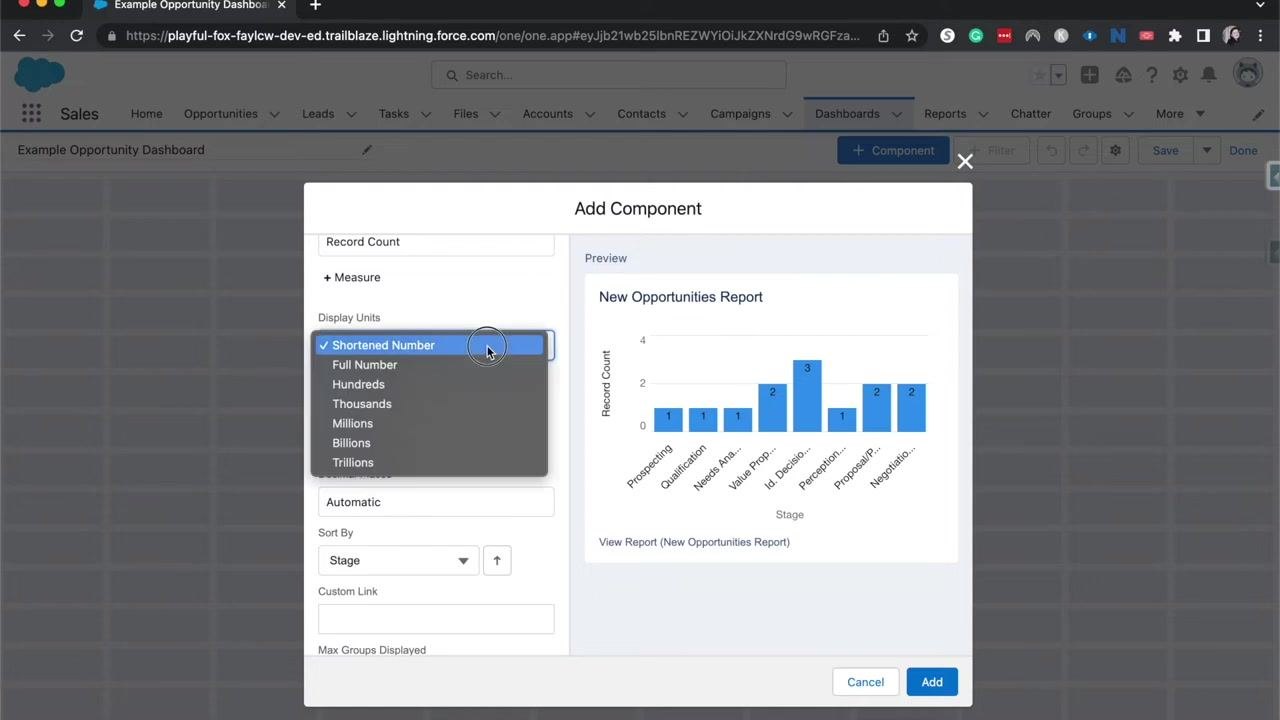Image resolution: width=1280 pixels, height=720 pixels.
Task: Expand the Save button dropdown arrow
Action: coord(1206,151)
